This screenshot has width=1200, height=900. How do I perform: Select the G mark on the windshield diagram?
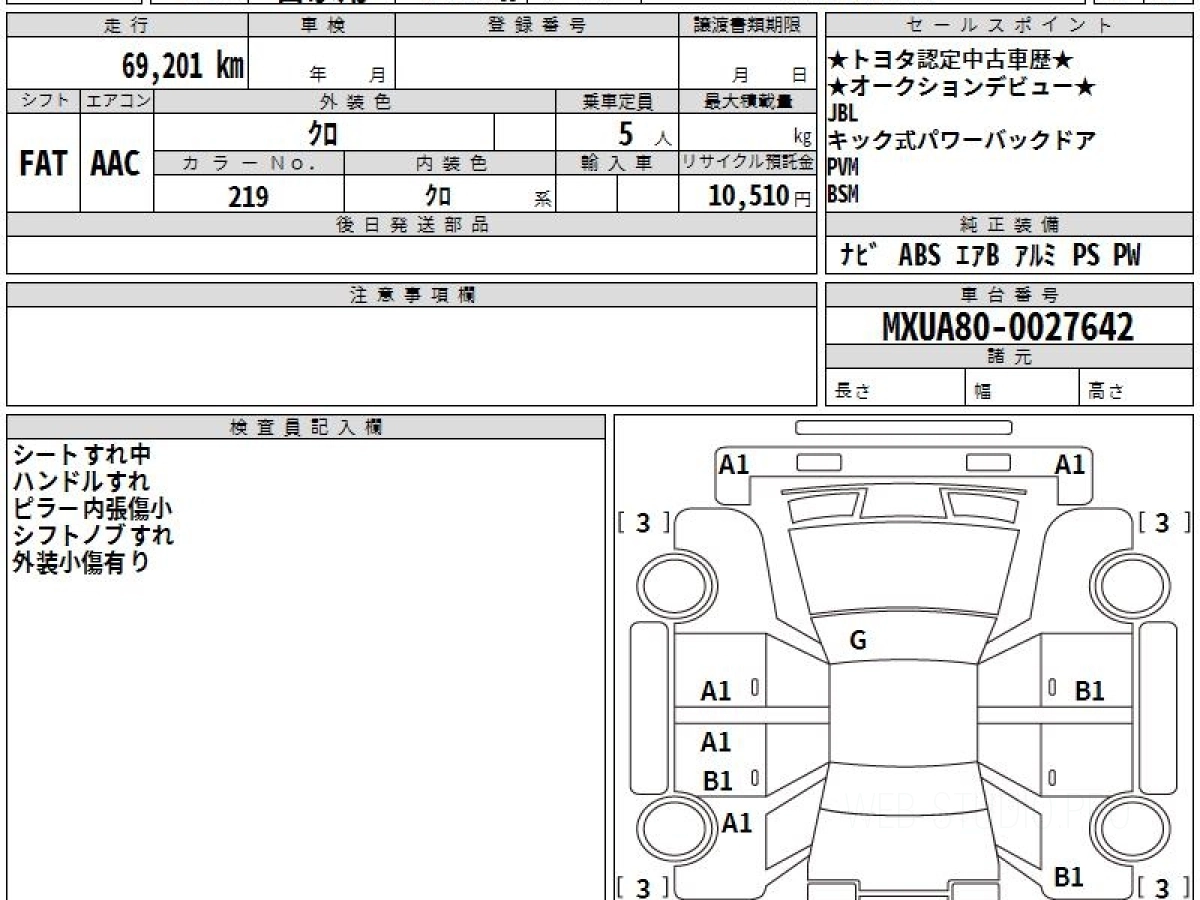click(x=858, y=642)
